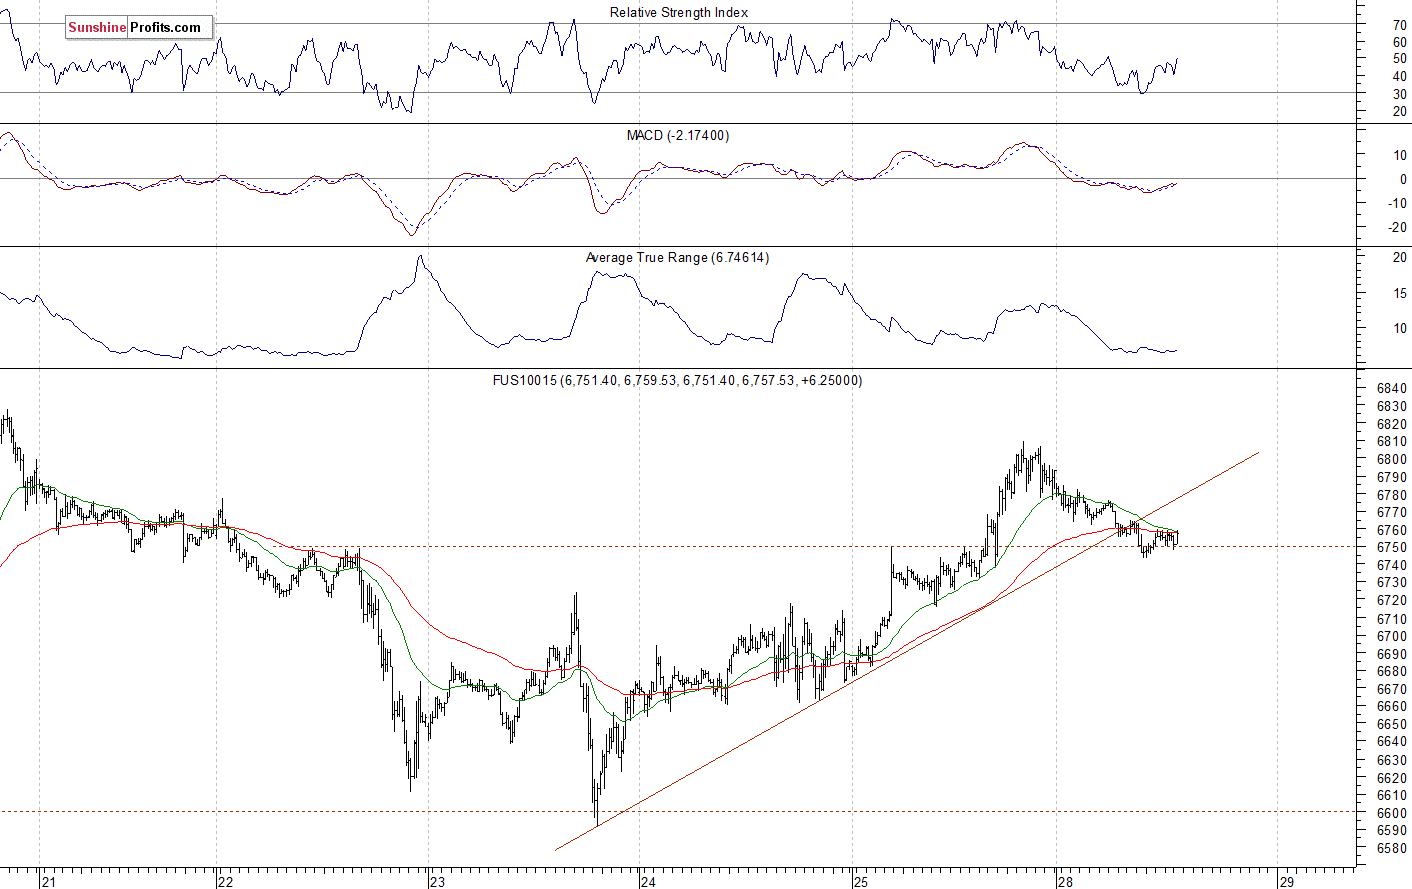1412x889 pixels.
Task: Click the RSI 70 axis label
Action: 1399,25
